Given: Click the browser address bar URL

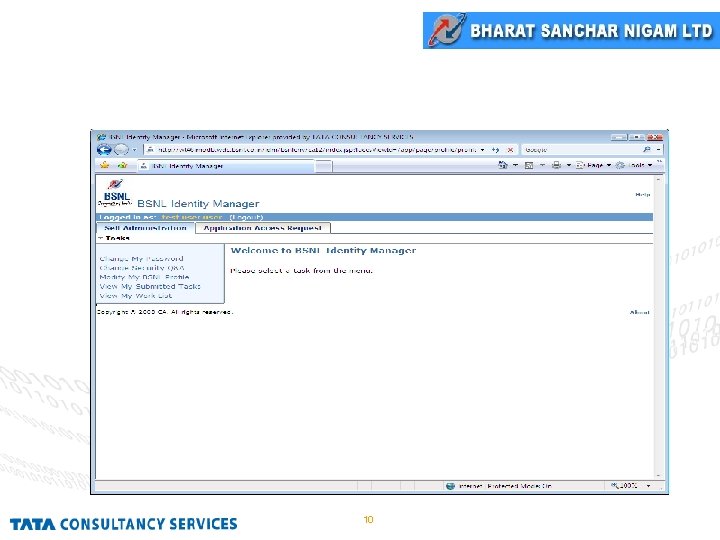Looking at the screenshot, I should click(x=315, y=150).
